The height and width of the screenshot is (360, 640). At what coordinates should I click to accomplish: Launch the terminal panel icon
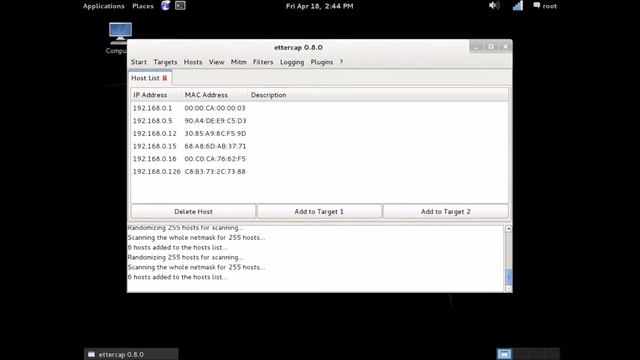(180, 6)
